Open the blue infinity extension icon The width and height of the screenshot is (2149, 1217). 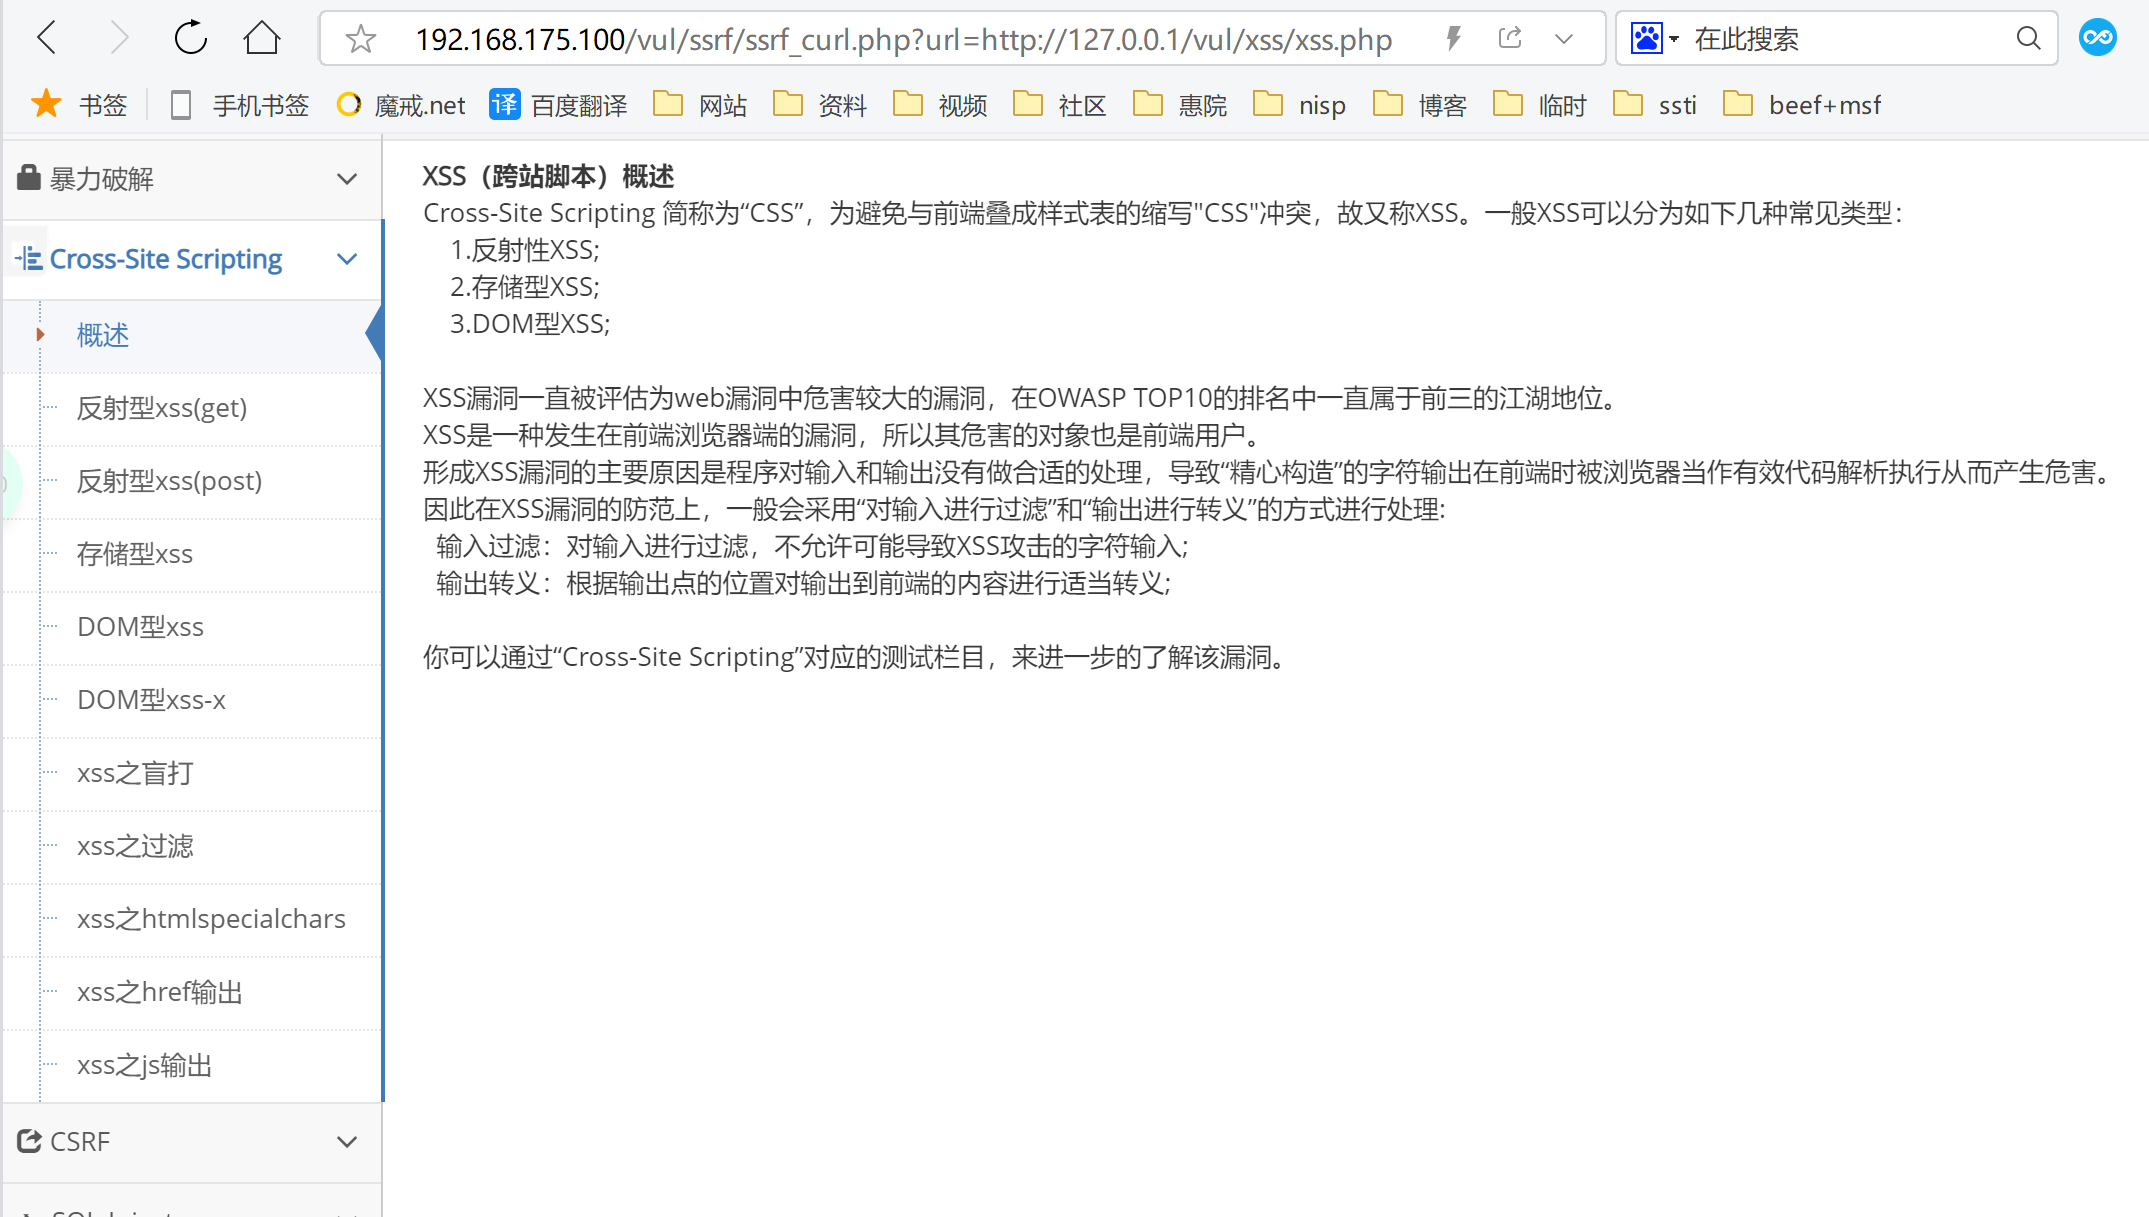click(x=2098, y=39)
